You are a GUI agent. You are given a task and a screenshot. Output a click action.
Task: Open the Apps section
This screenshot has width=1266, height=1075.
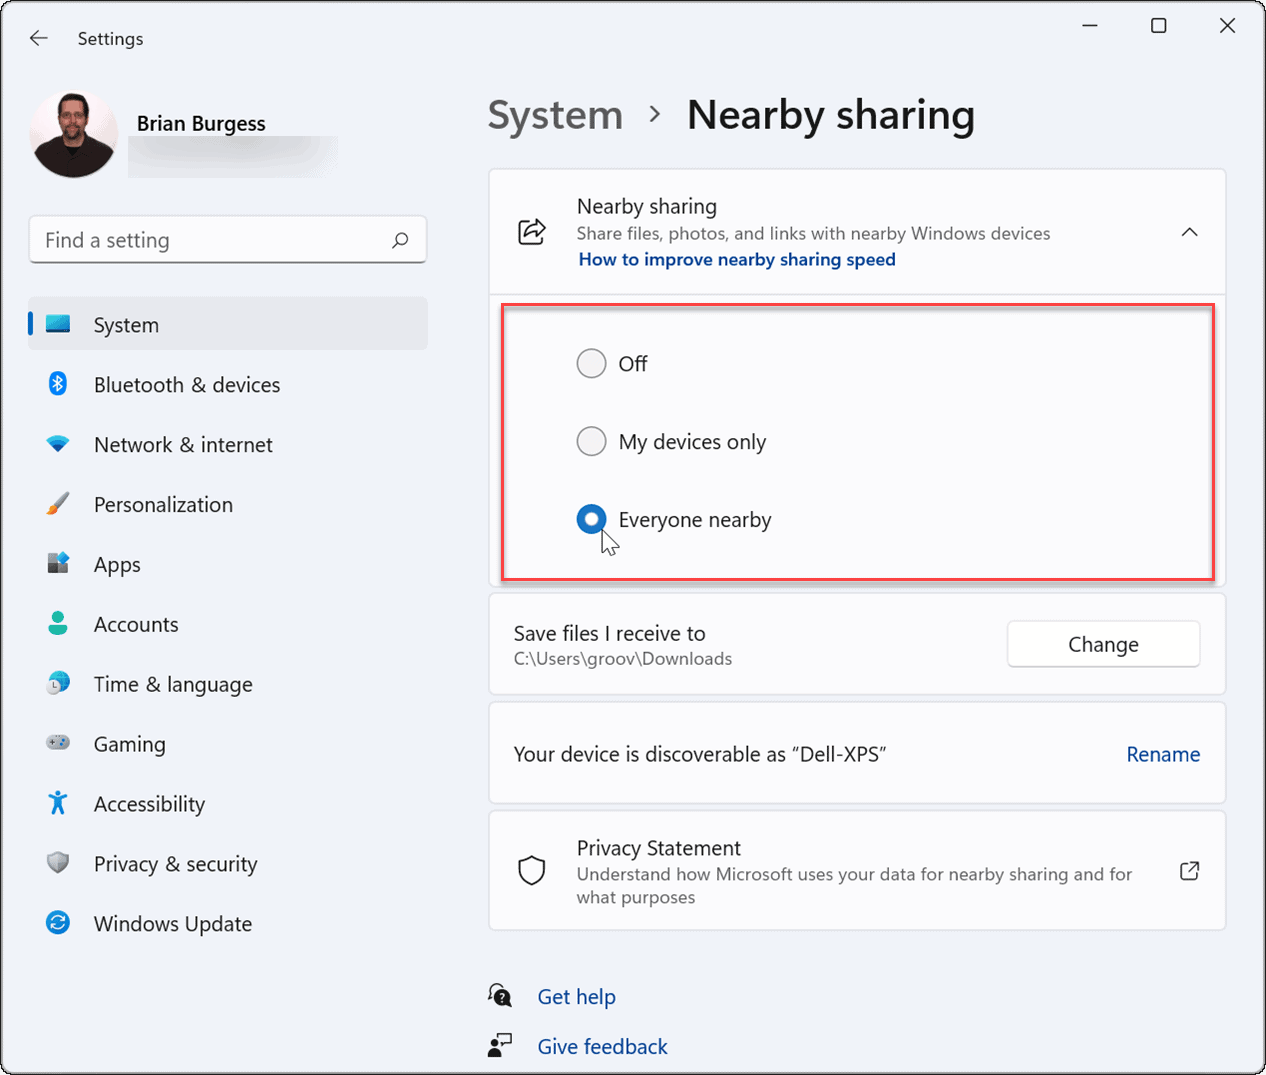click(117, 564)
